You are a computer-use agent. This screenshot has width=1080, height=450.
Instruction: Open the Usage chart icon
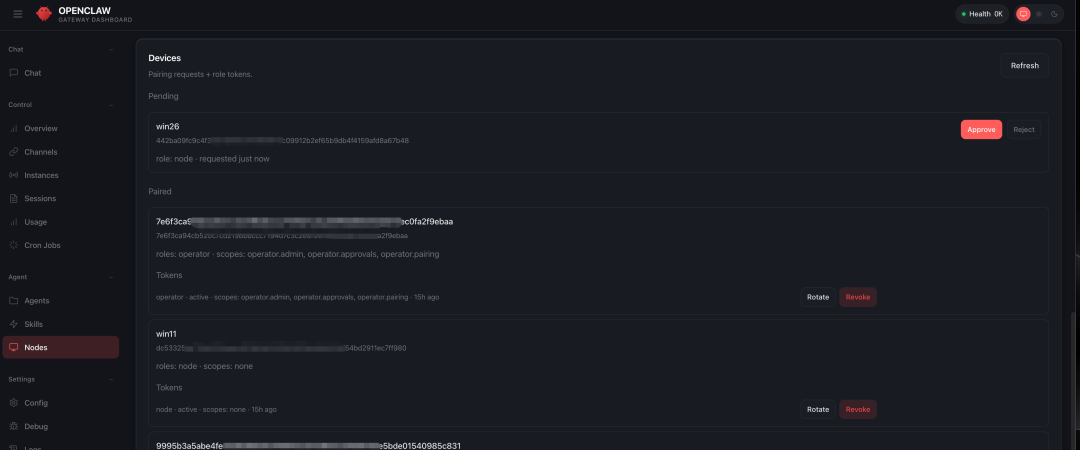point(14,222)
